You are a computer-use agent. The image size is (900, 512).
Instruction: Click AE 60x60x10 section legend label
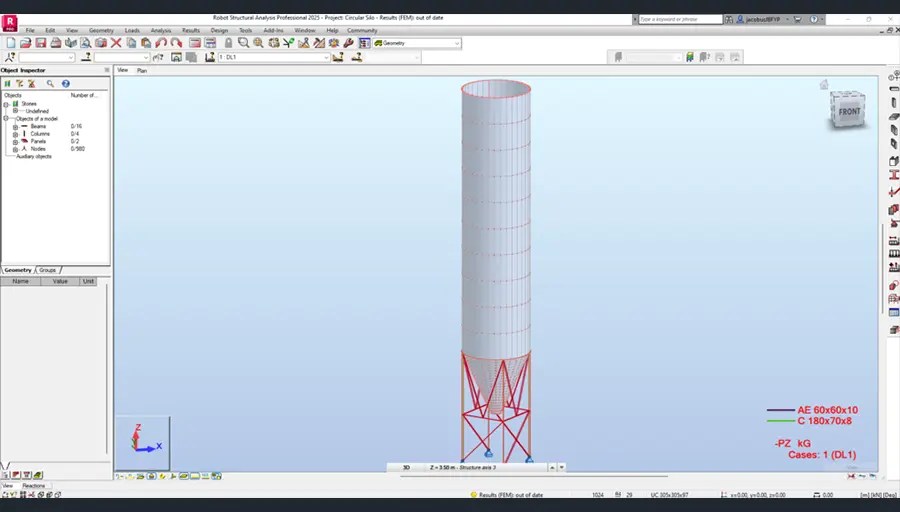point(827,410)
